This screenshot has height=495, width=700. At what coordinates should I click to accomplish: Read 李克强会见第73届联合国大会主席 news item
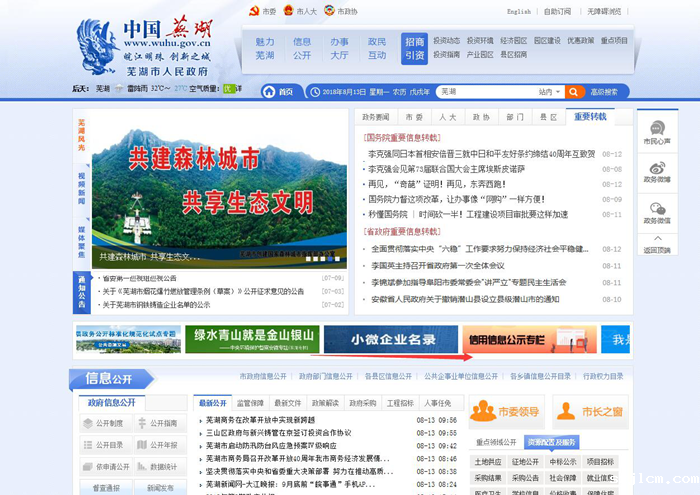[x=446, y=169]
